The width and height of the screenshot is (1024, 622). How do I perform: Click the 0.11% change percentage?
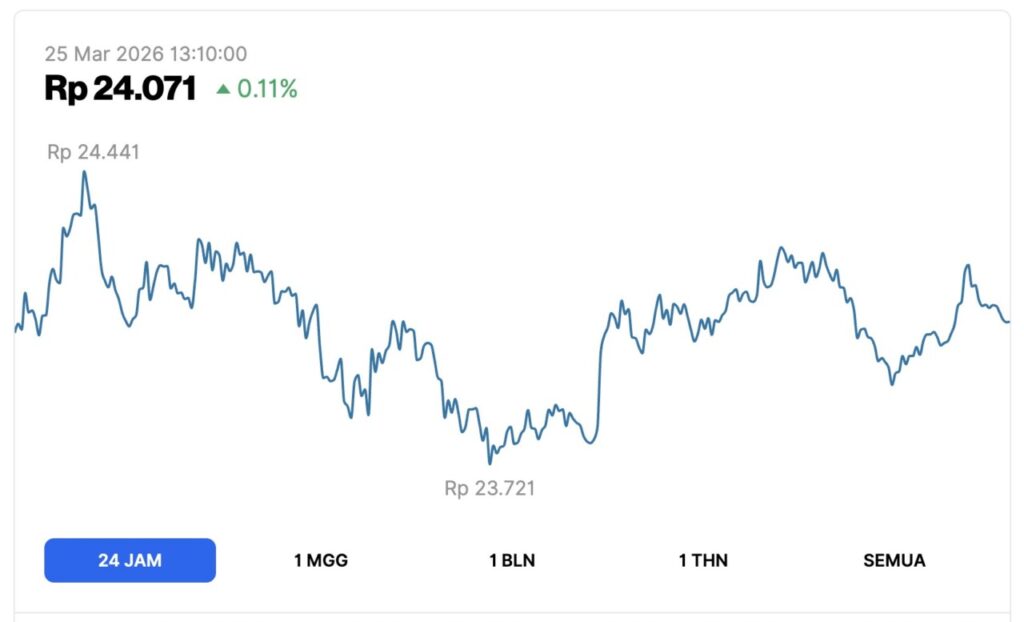(x=267, y=89)
